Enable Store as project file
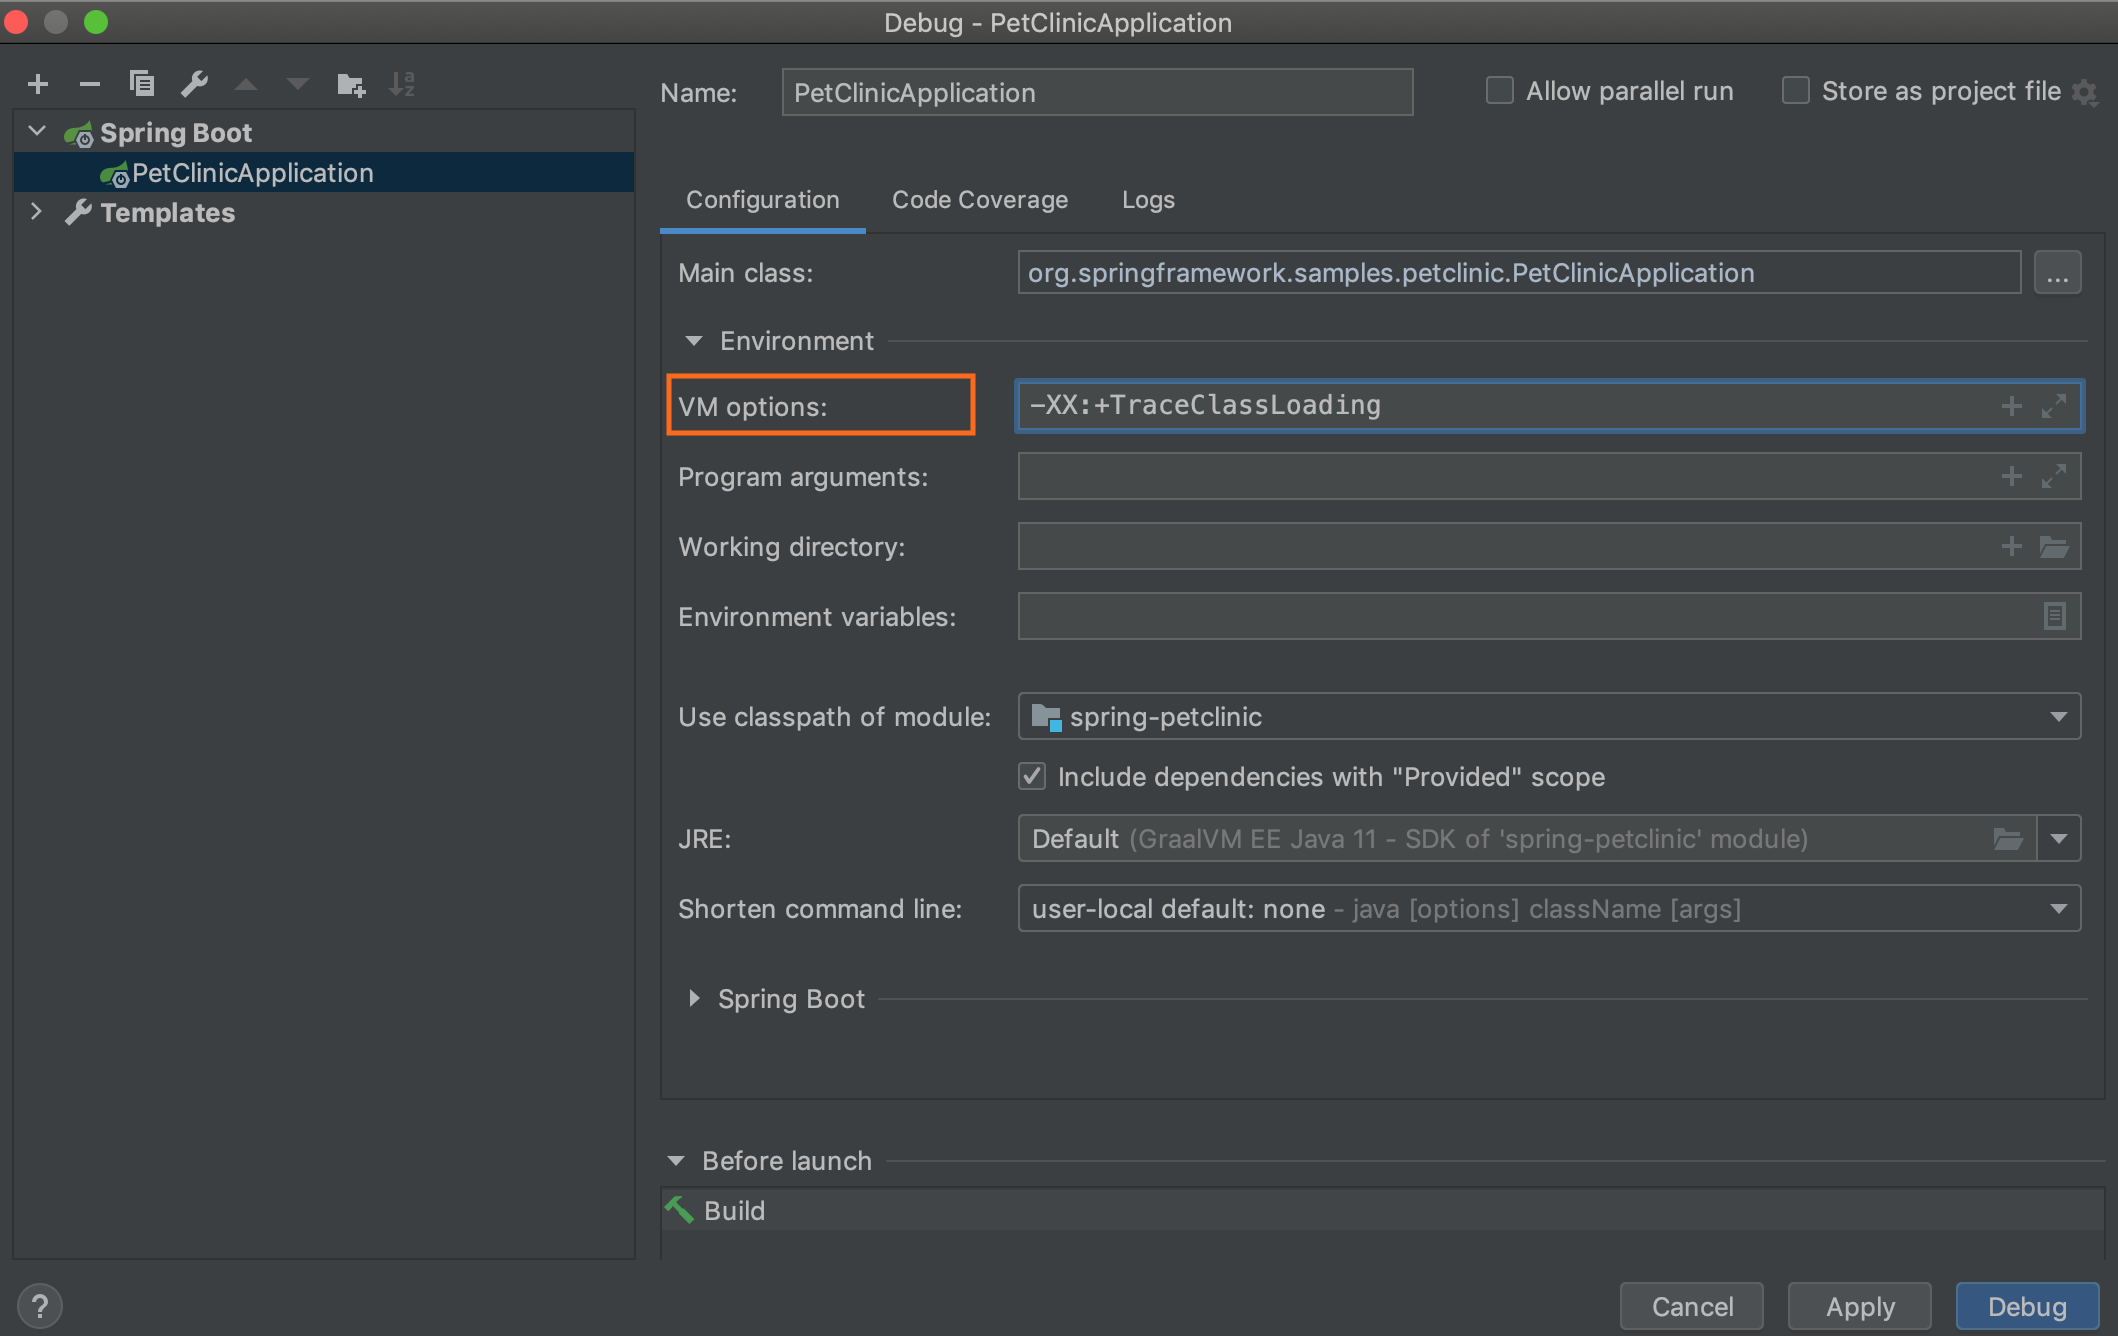Screen dimensions: 2118x1336 tap(1796, 91)
